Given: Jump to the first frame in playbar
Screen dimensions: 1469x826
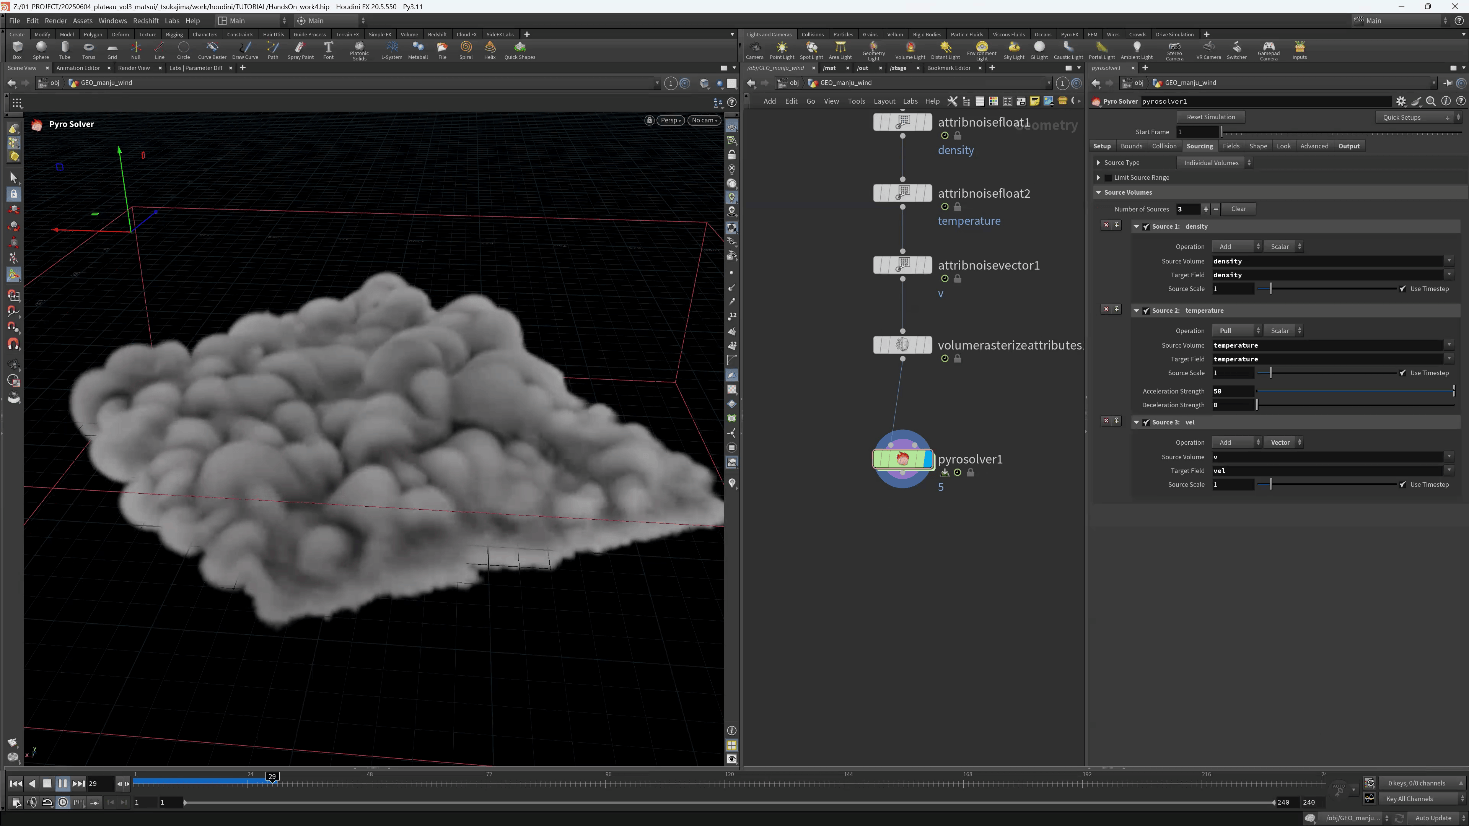Looking at the screenshot, I should pyautogui.click(x=16, y=783).
